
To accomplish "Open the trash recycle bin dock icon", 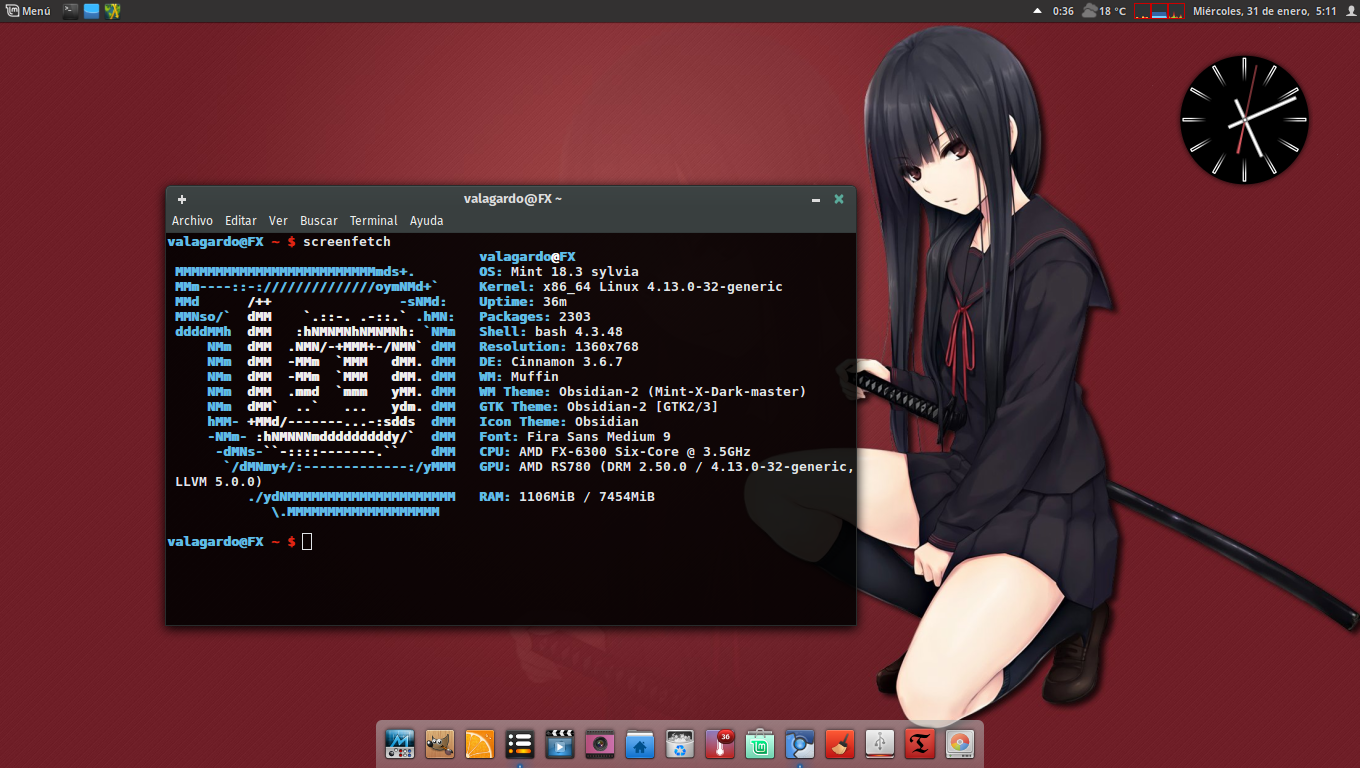I will tap(680, 744).
